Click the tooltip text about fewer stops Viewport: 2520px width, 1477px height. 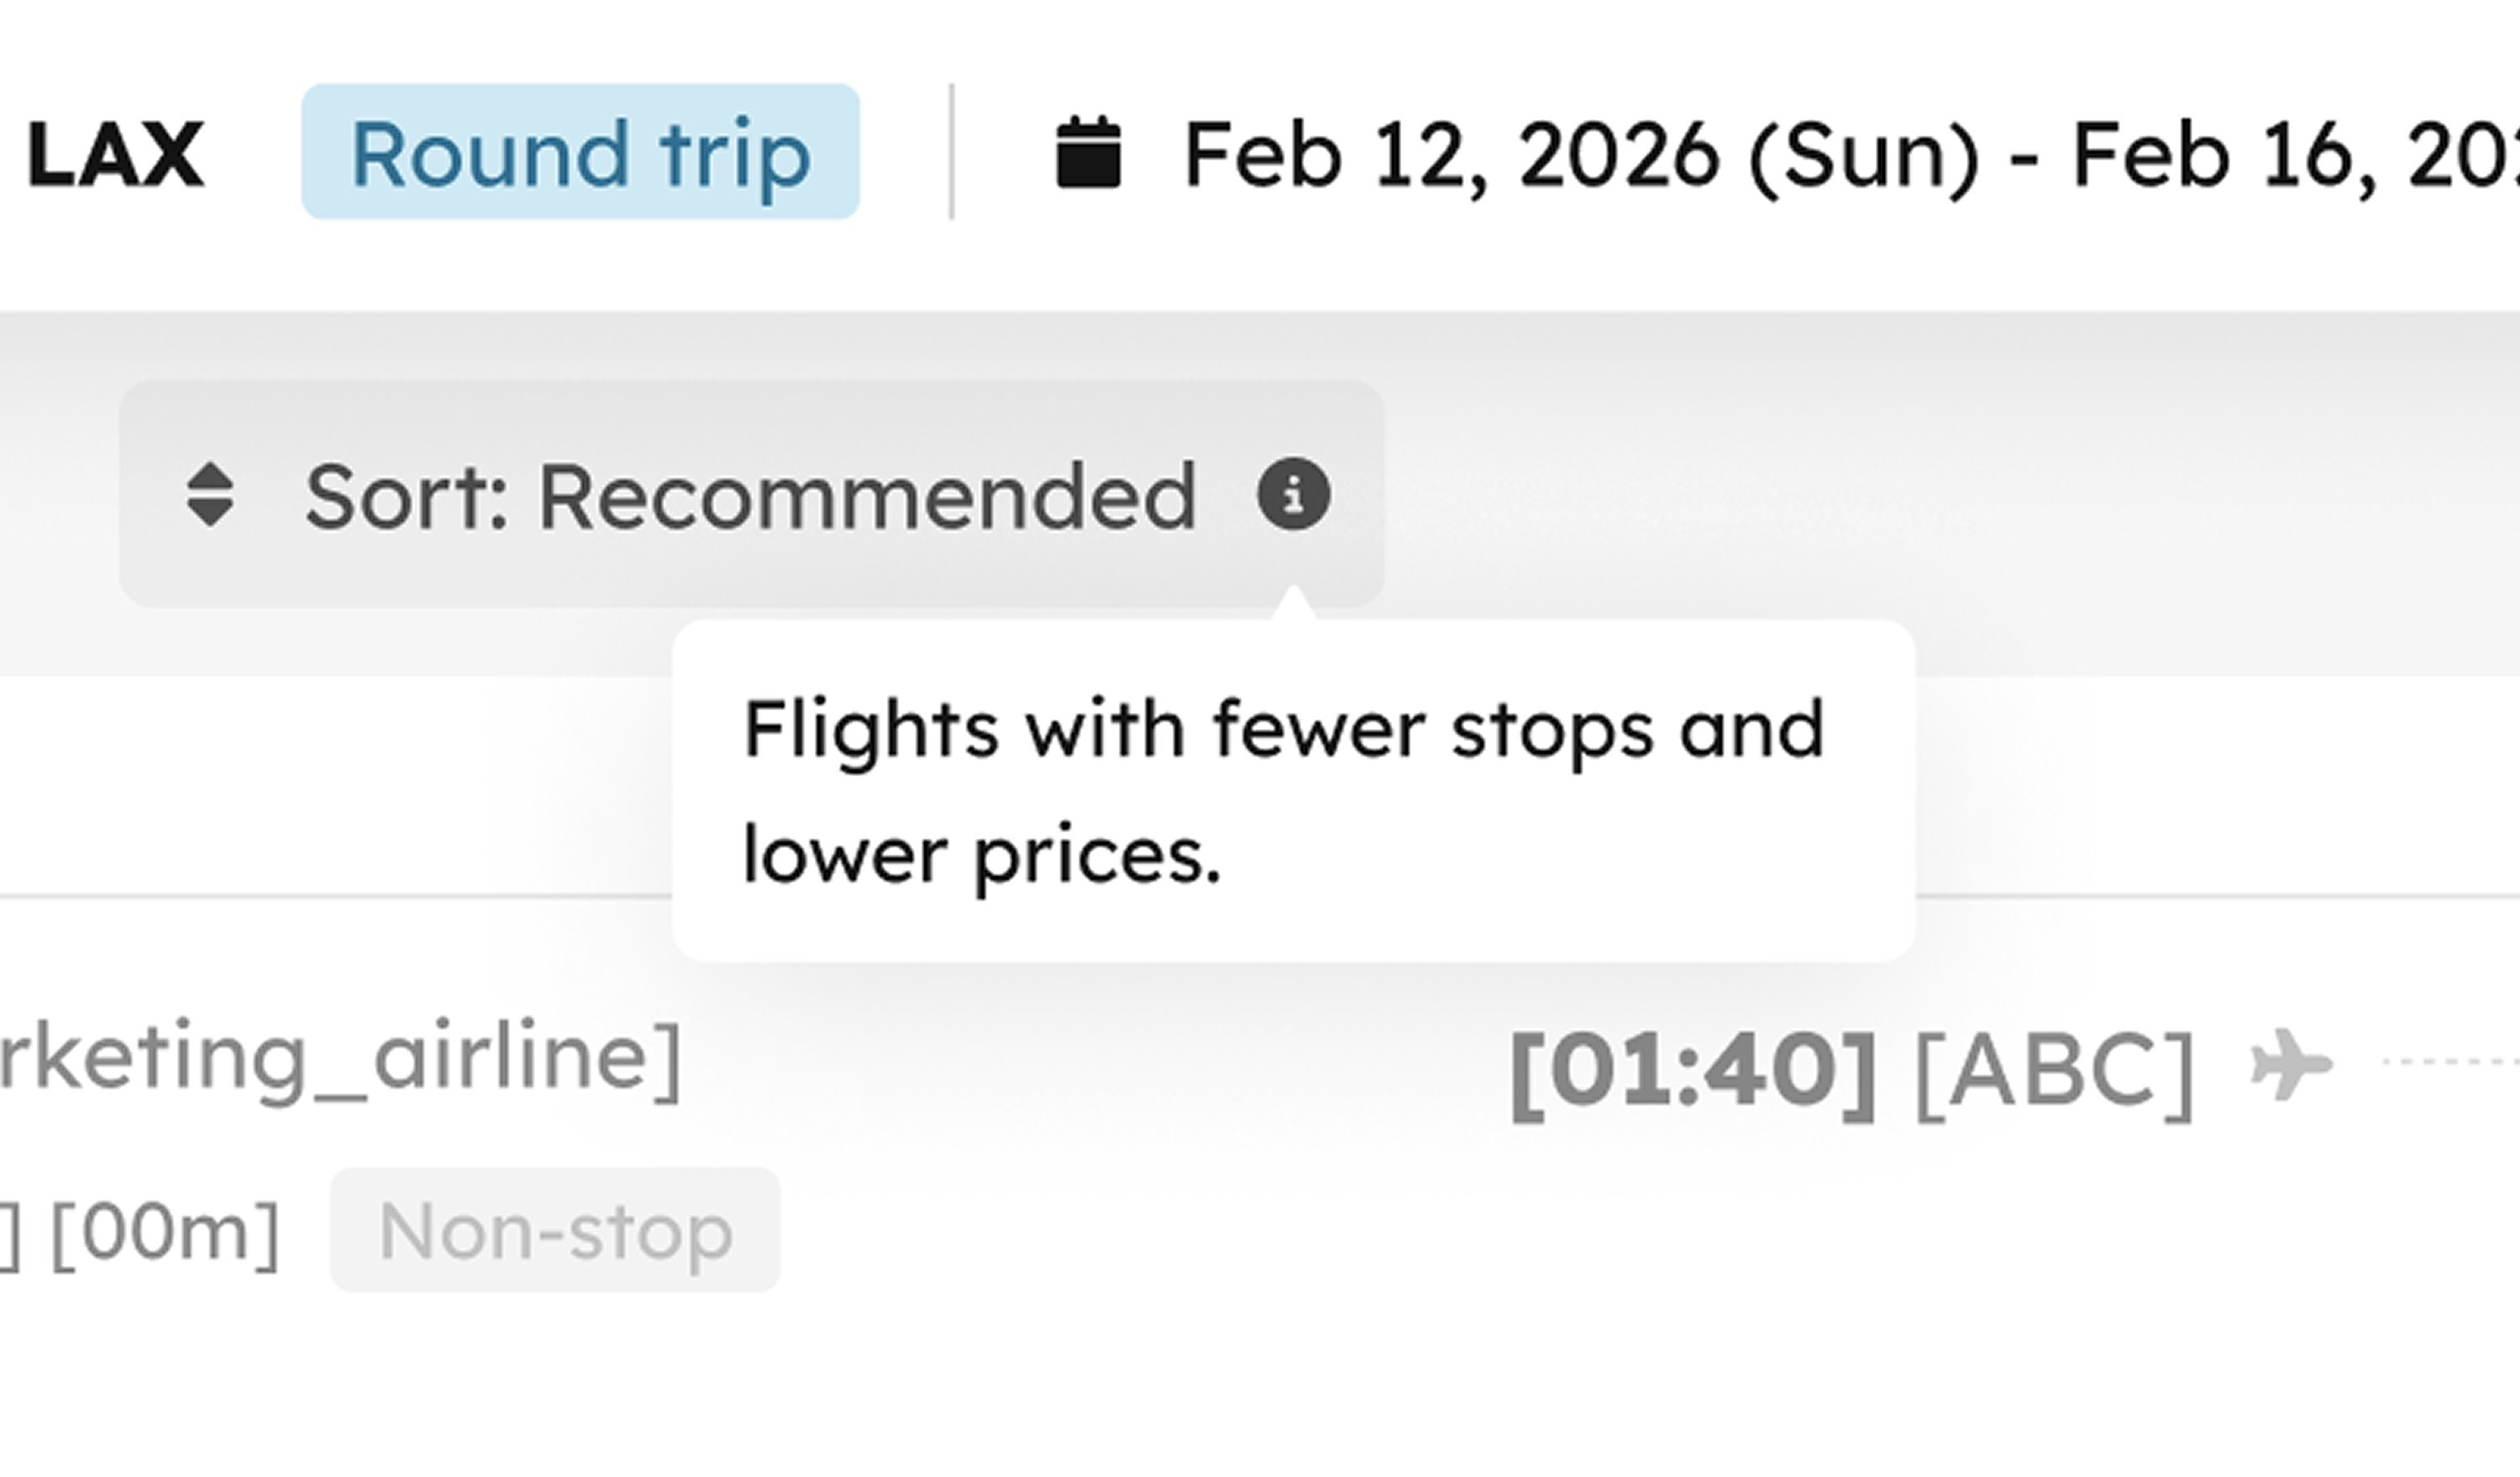click(x=1284, y=730)
